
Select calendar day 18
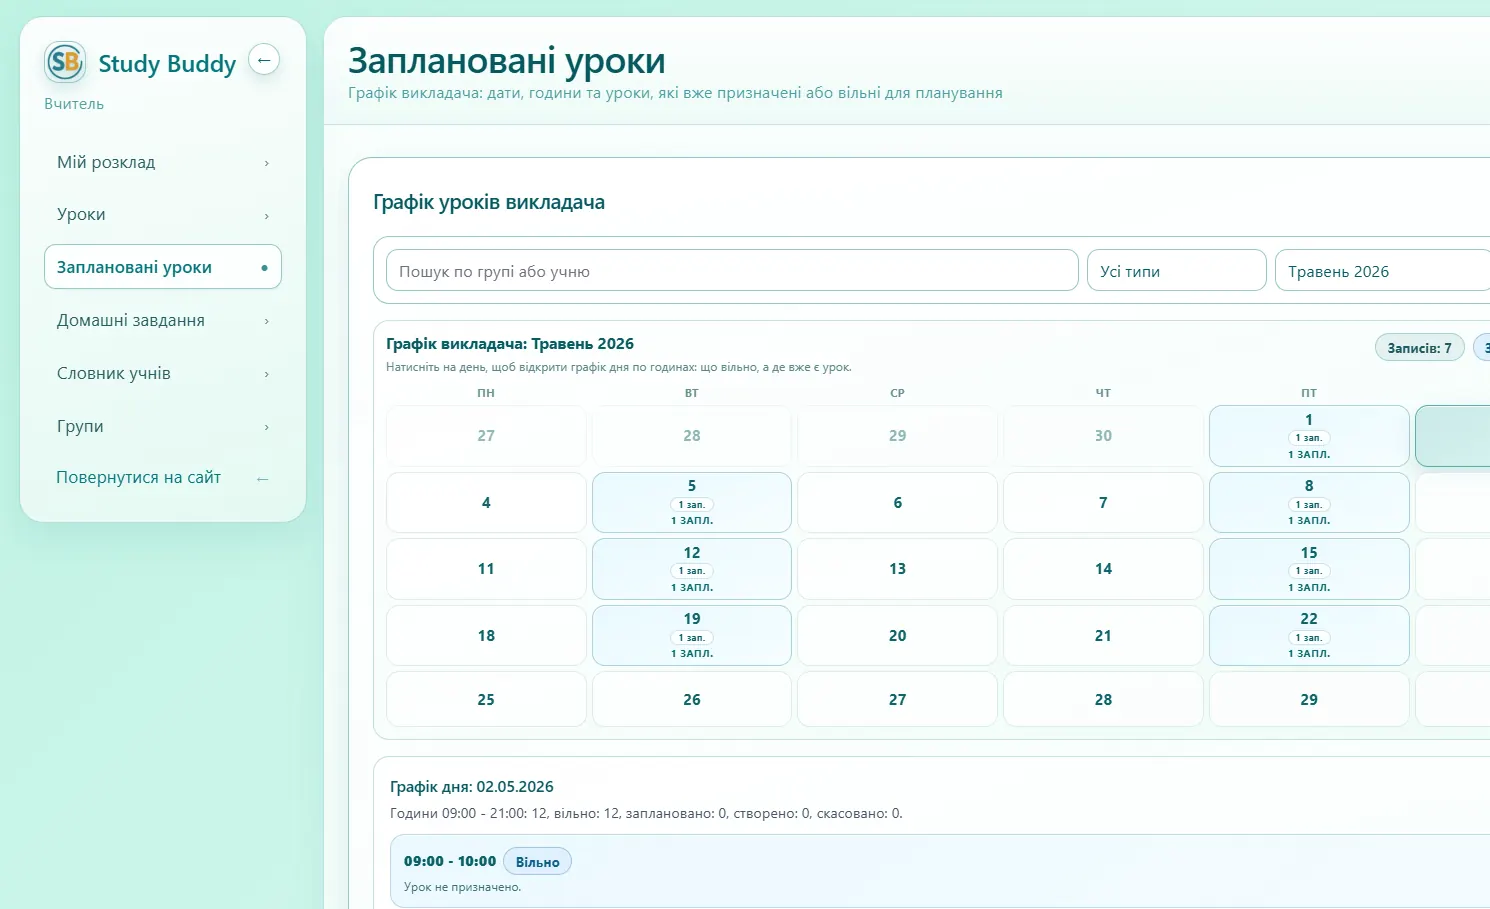pos(486,635)
